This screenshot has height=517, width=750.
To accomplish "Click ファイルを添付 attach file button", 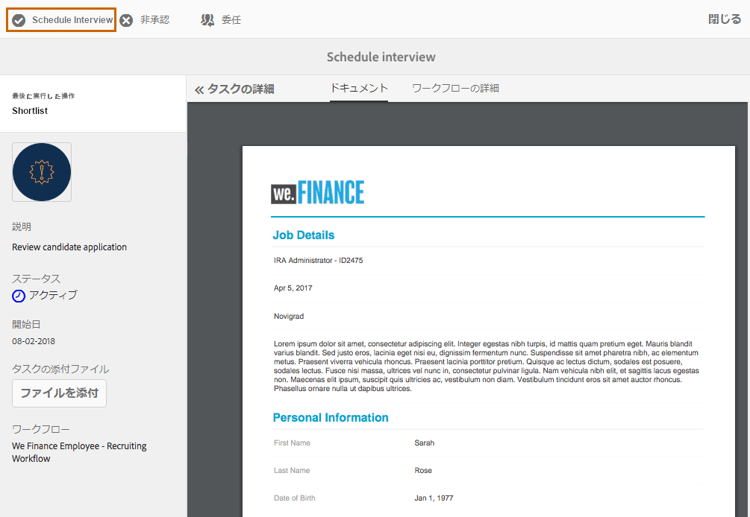I will (x=59, y=393).
